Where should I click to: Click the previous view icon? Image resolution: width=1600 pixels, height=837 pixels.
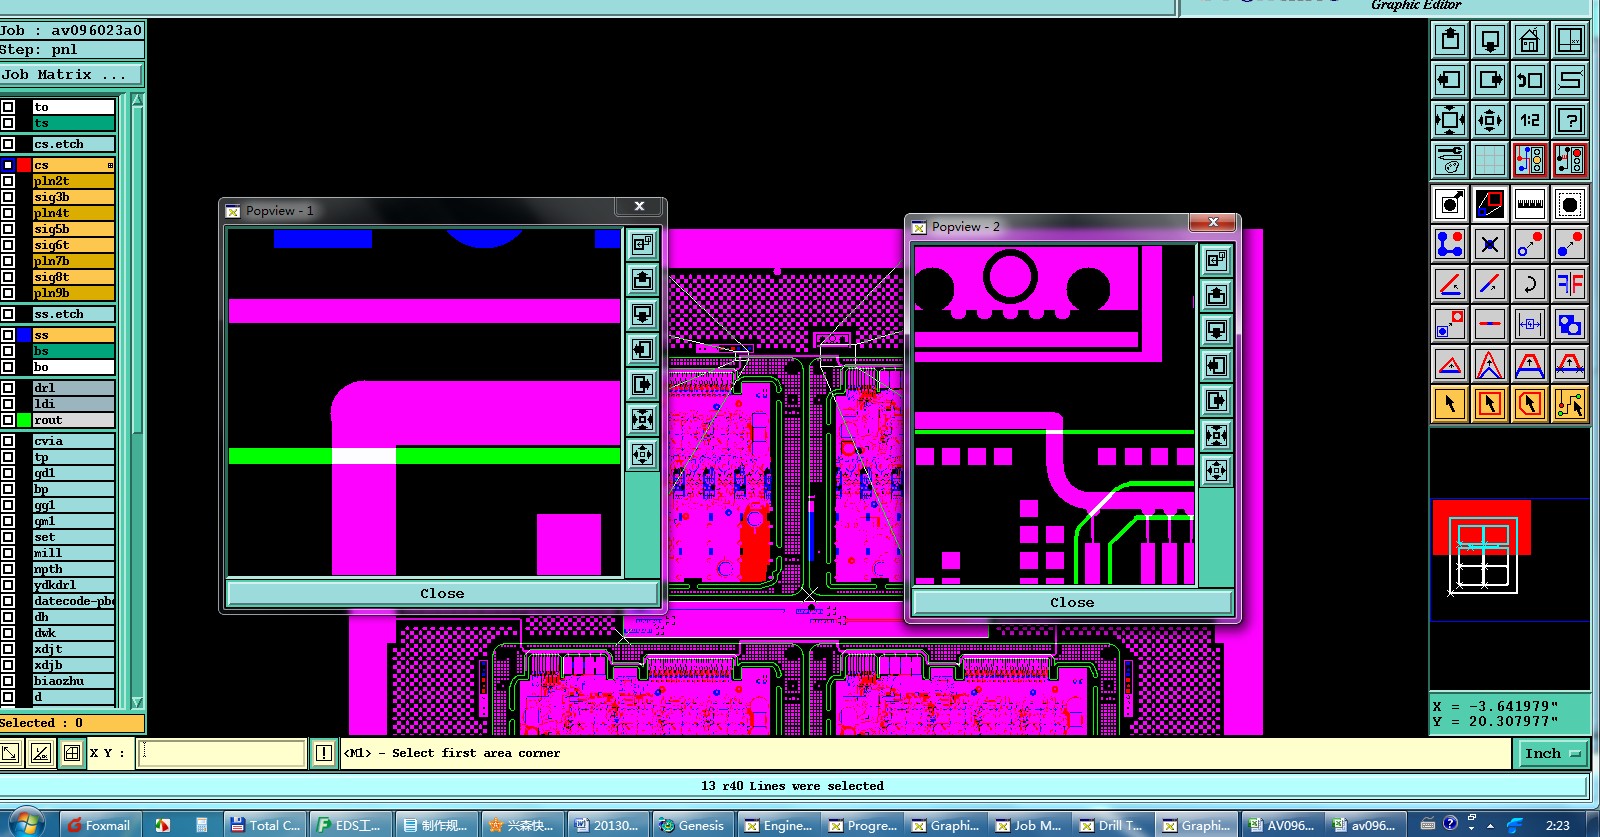point(1530,80)
